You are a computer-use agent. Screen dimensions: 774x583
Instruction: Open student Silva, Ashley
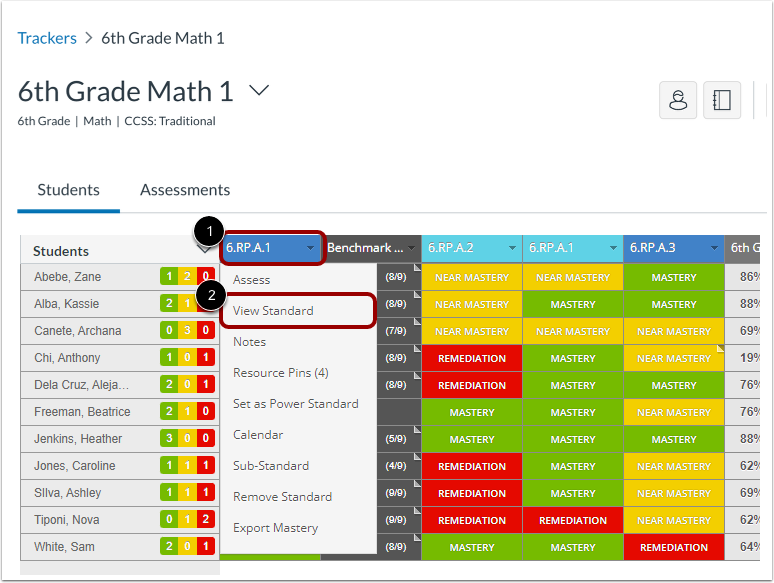68,493
